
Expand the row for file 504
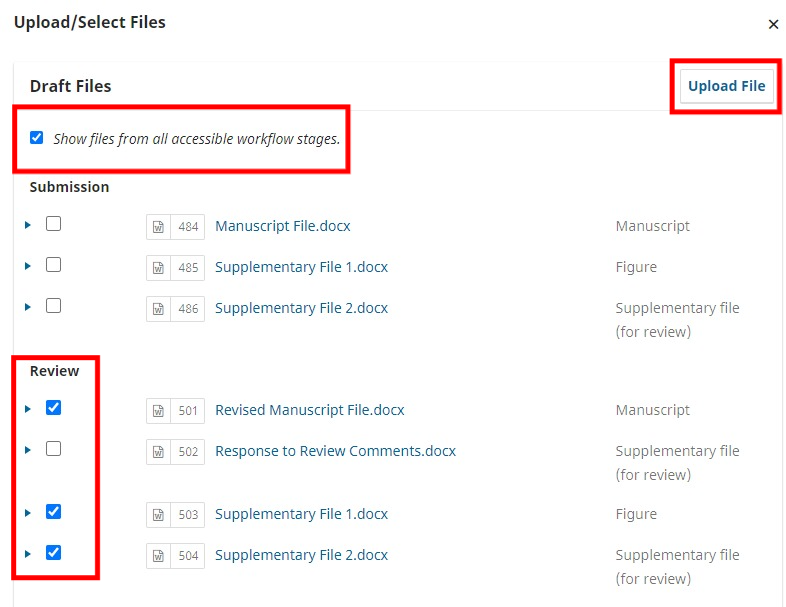click(28, 554)
